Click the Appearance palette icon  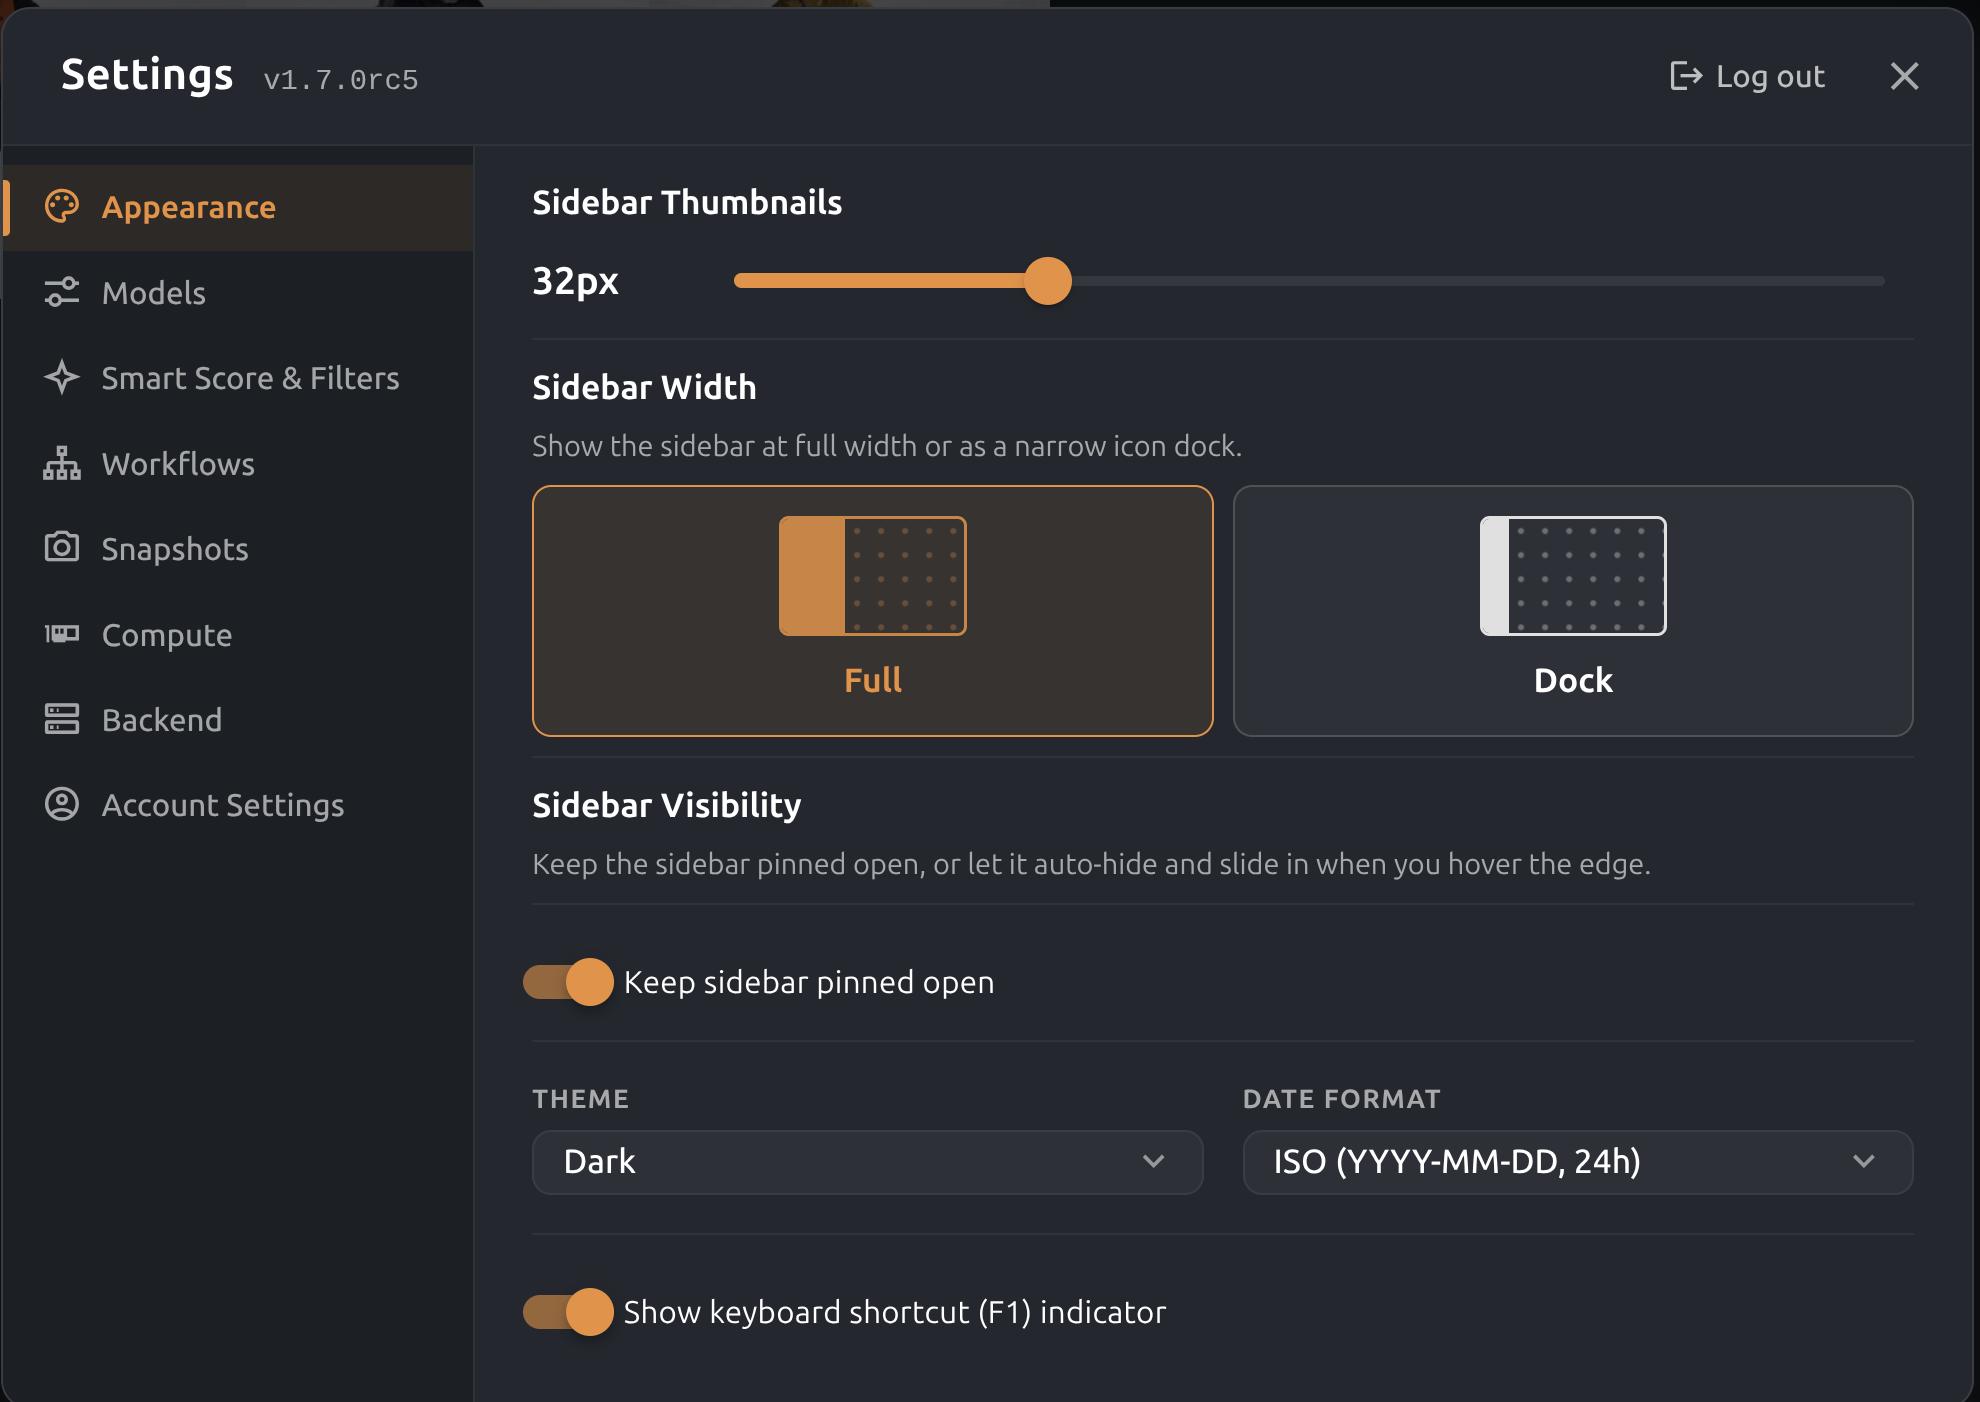tap(62, 207)
